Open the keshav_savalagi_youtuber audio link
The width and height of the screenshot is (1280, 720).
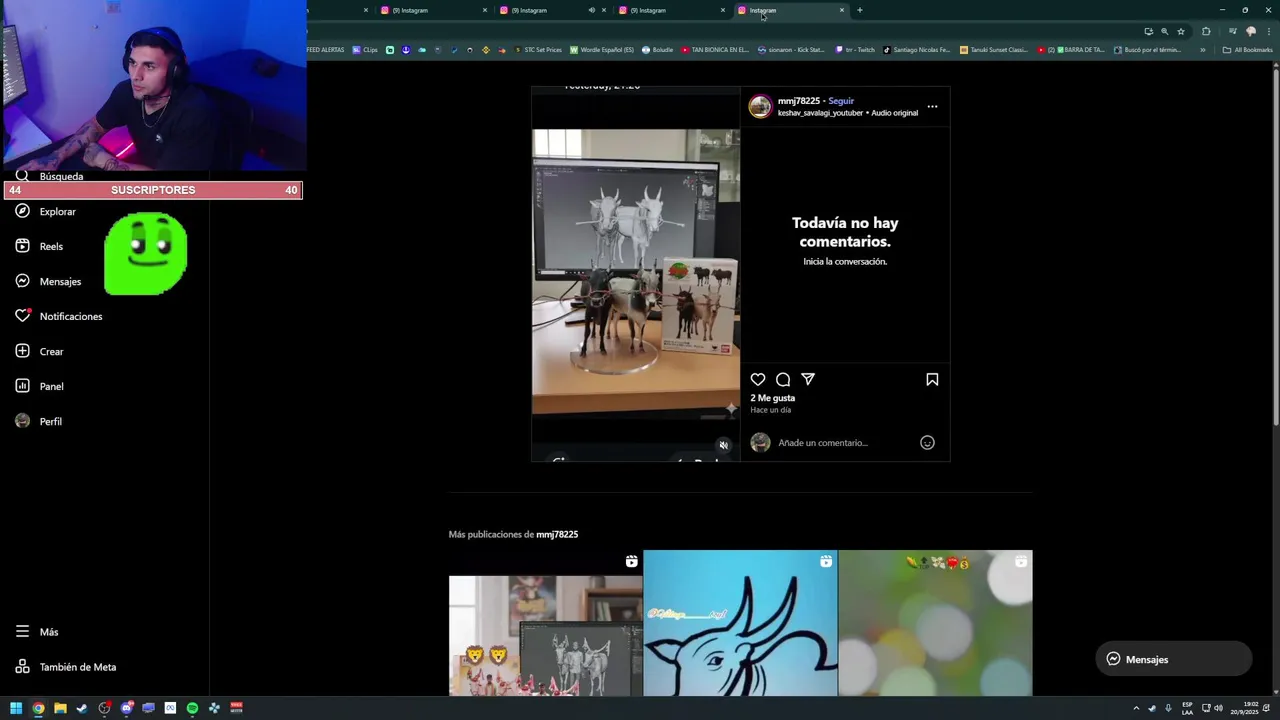[820, 113]
